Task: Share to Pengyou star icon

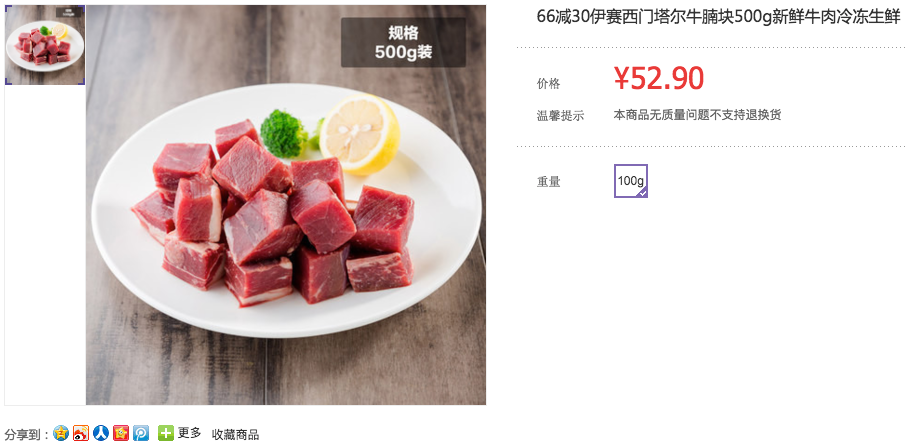Action: point(121,433)
